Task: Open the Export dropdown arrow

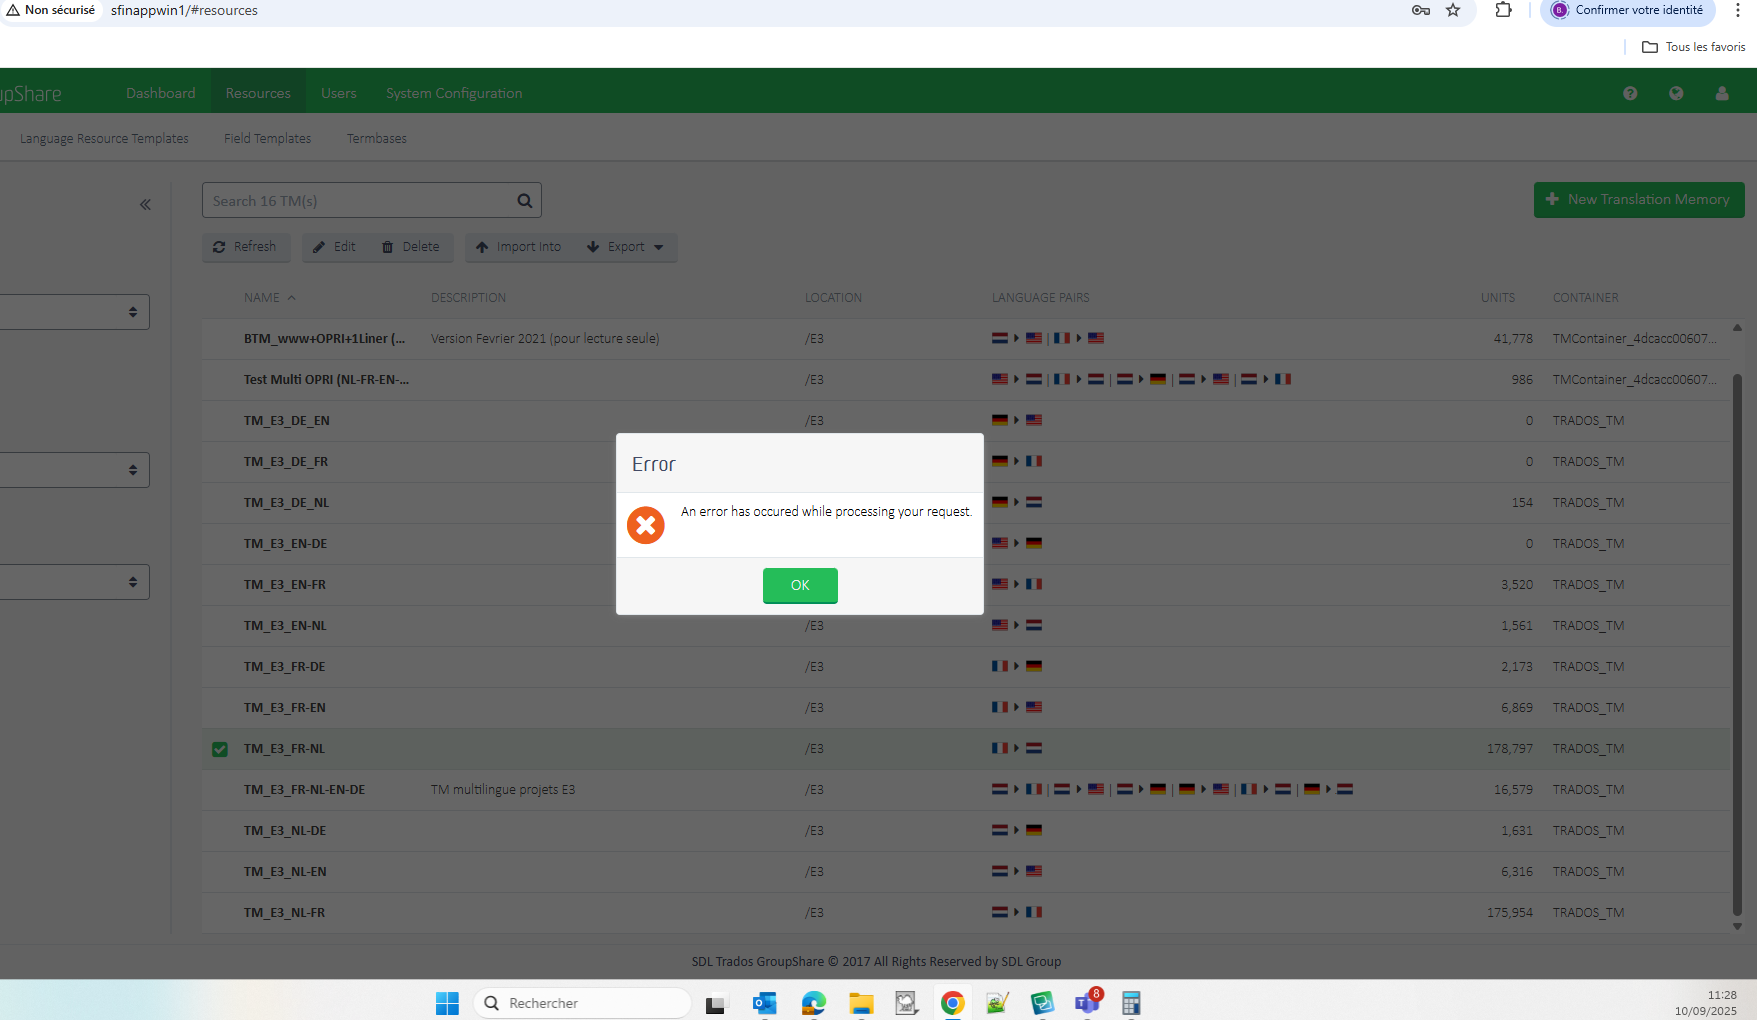Action: [x=659, y=247]
